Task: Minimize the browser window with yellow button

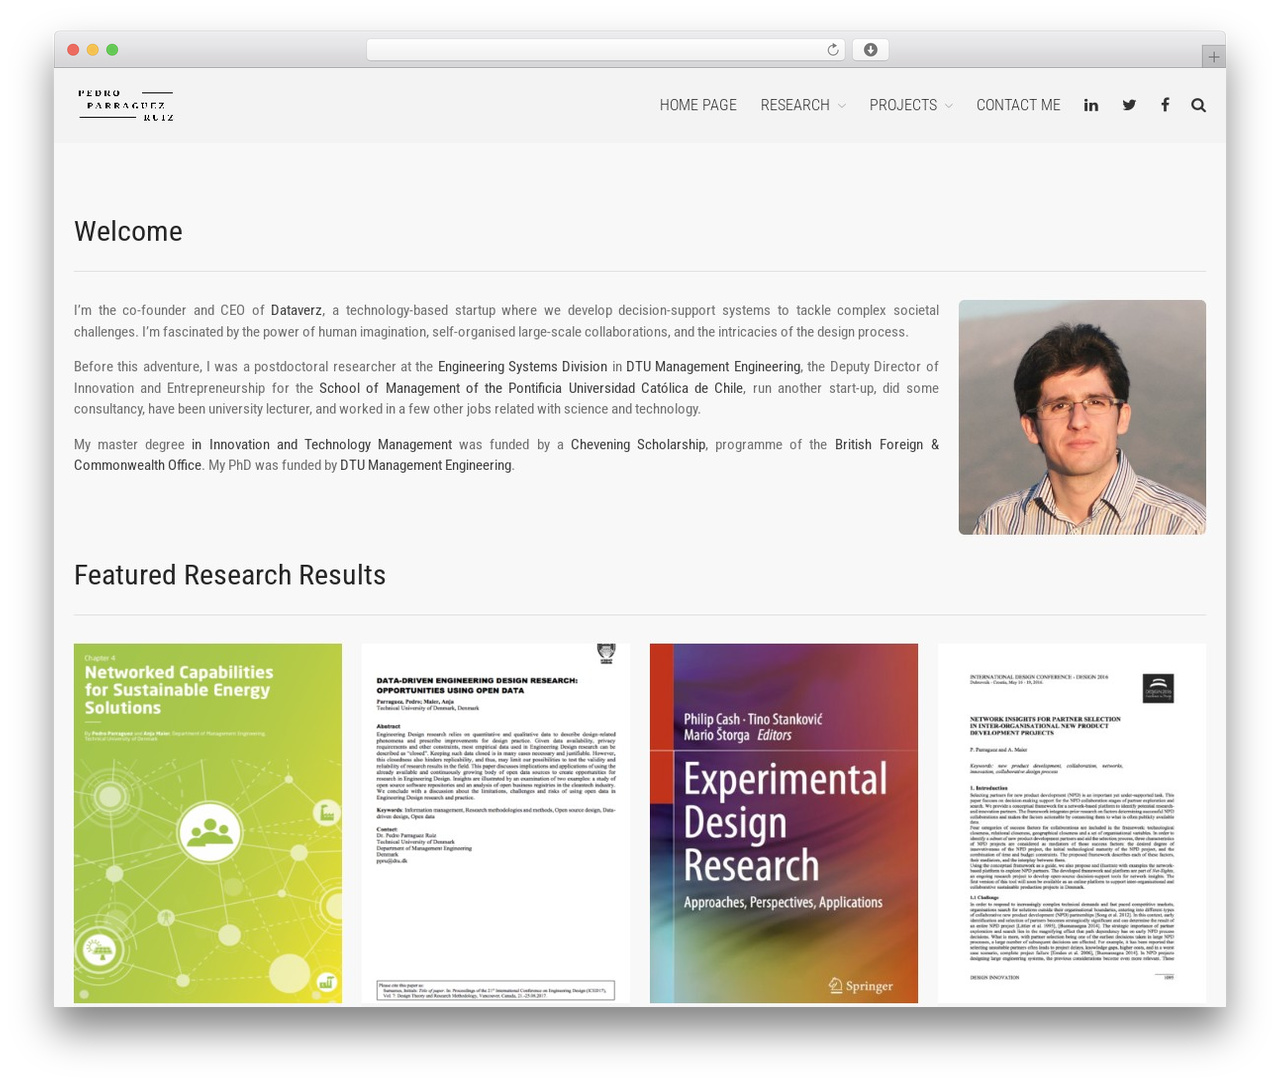Action: (93, 50)
